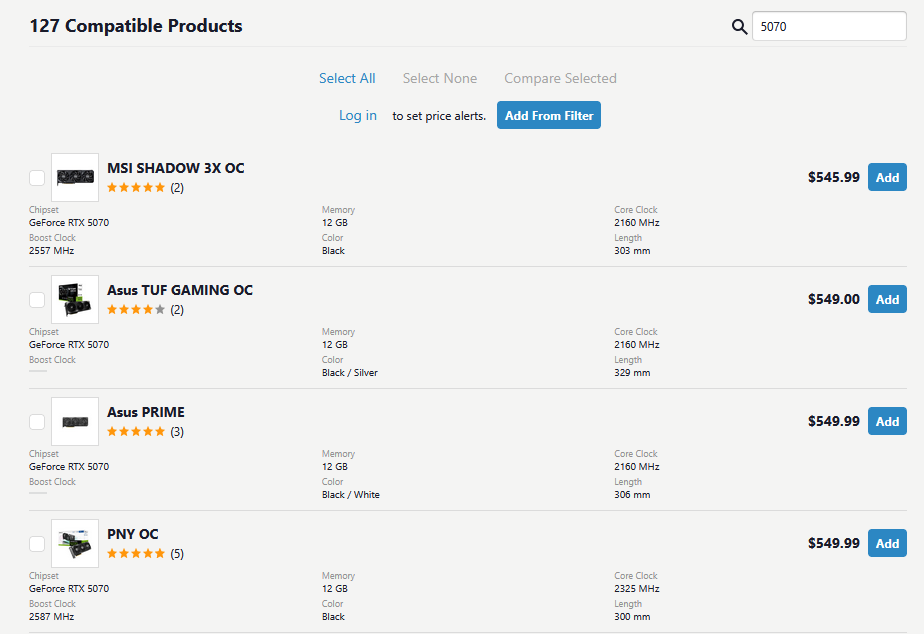The height and width of the screenshot is (634, 924).
Task: Open MSI SHADOW 3X OC product thumbnail
Action: click(75, 177)
